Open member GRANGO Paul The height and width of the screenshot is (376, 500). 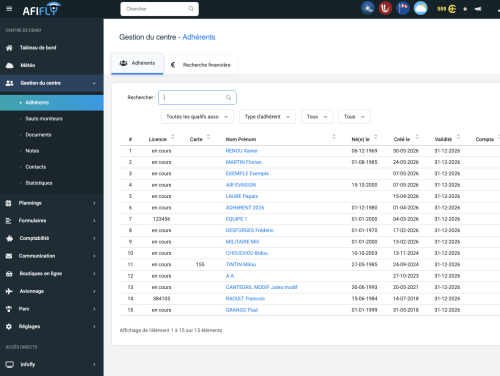[x=242, y=310]
